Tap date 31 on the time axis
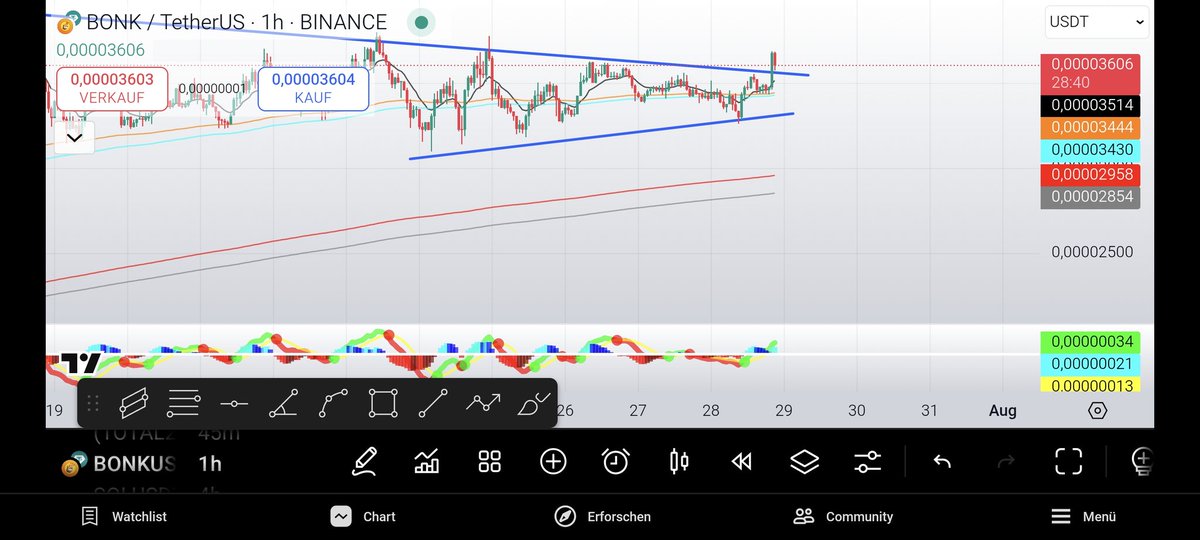 pos(930,411)
